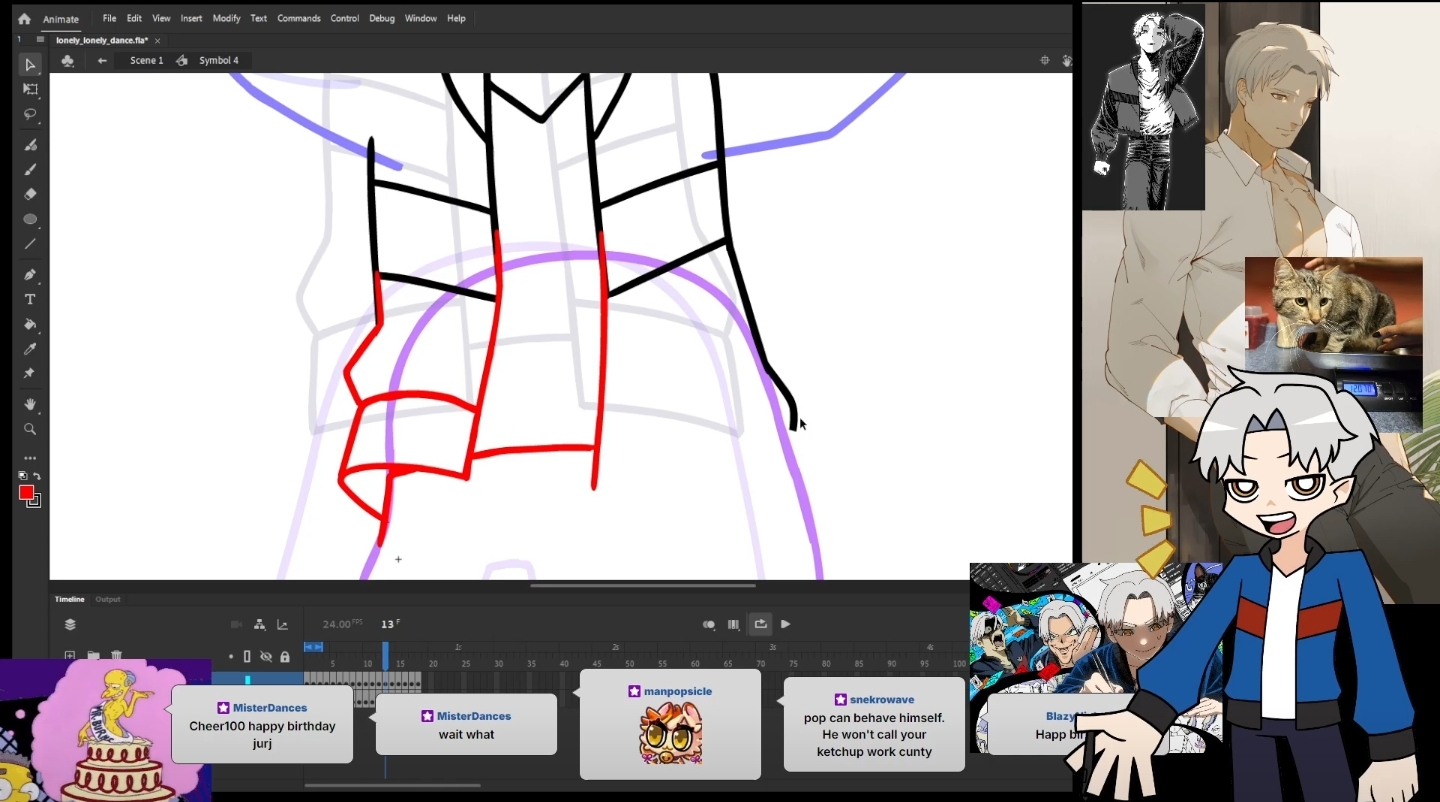Select the Classic Brush tool
The height and width of the screenshot is (802, 1440).
click(x=30, y=170)
